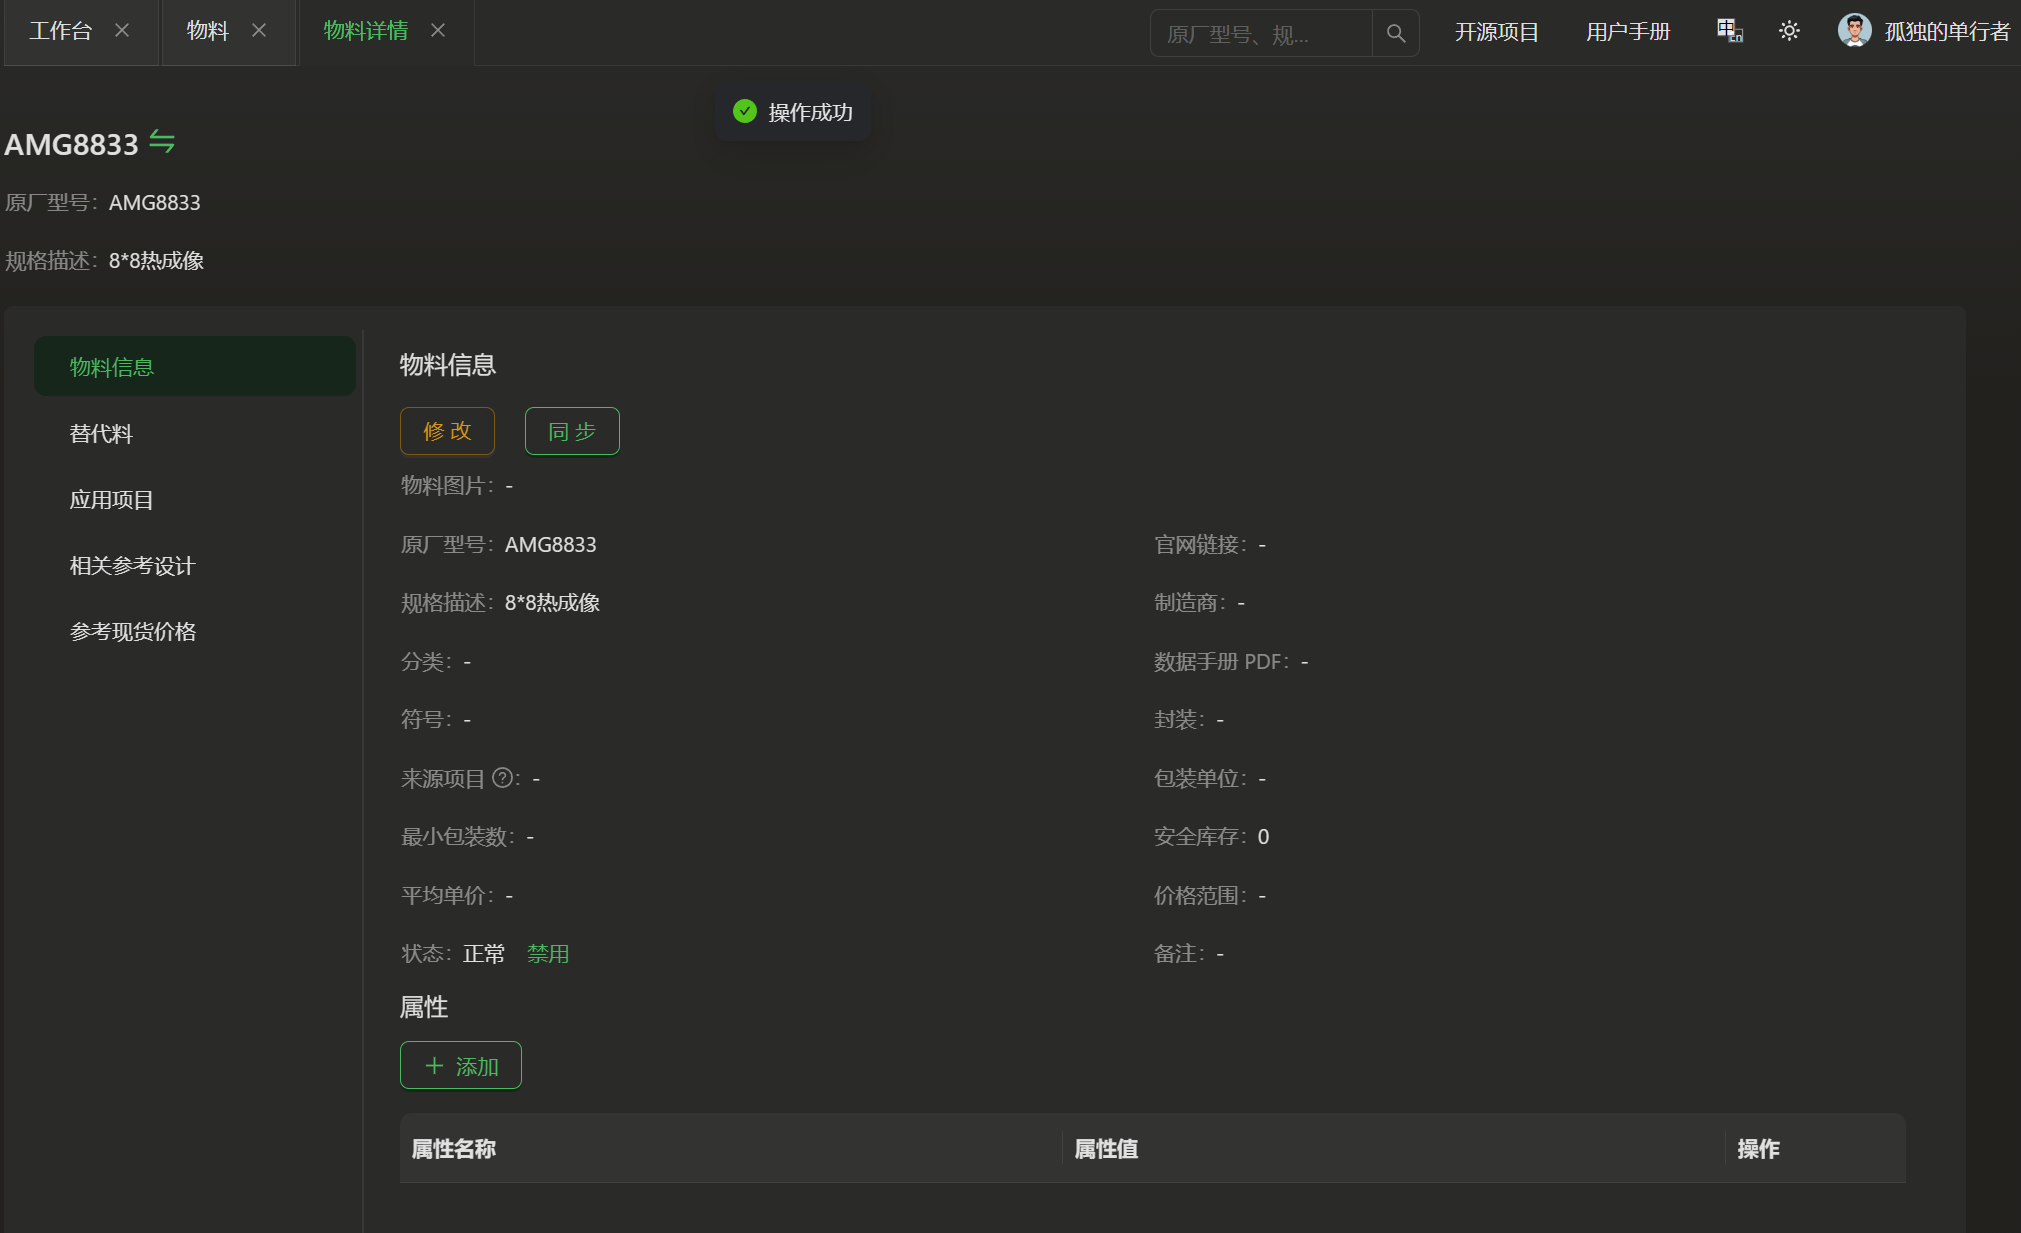Switch to the 工作台 tab

tap(61, 31)
